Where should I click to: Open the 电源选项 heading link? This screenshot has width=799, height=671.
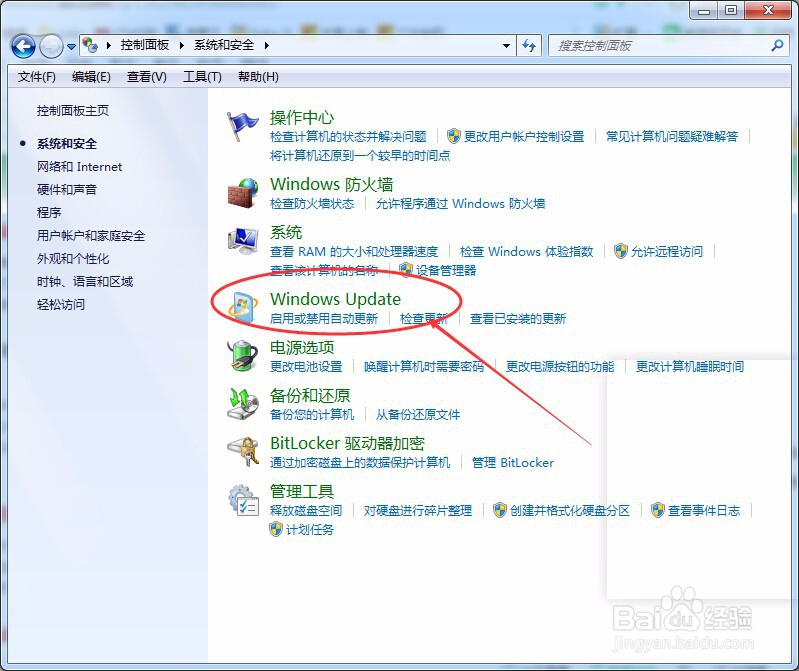coord(302,347)
